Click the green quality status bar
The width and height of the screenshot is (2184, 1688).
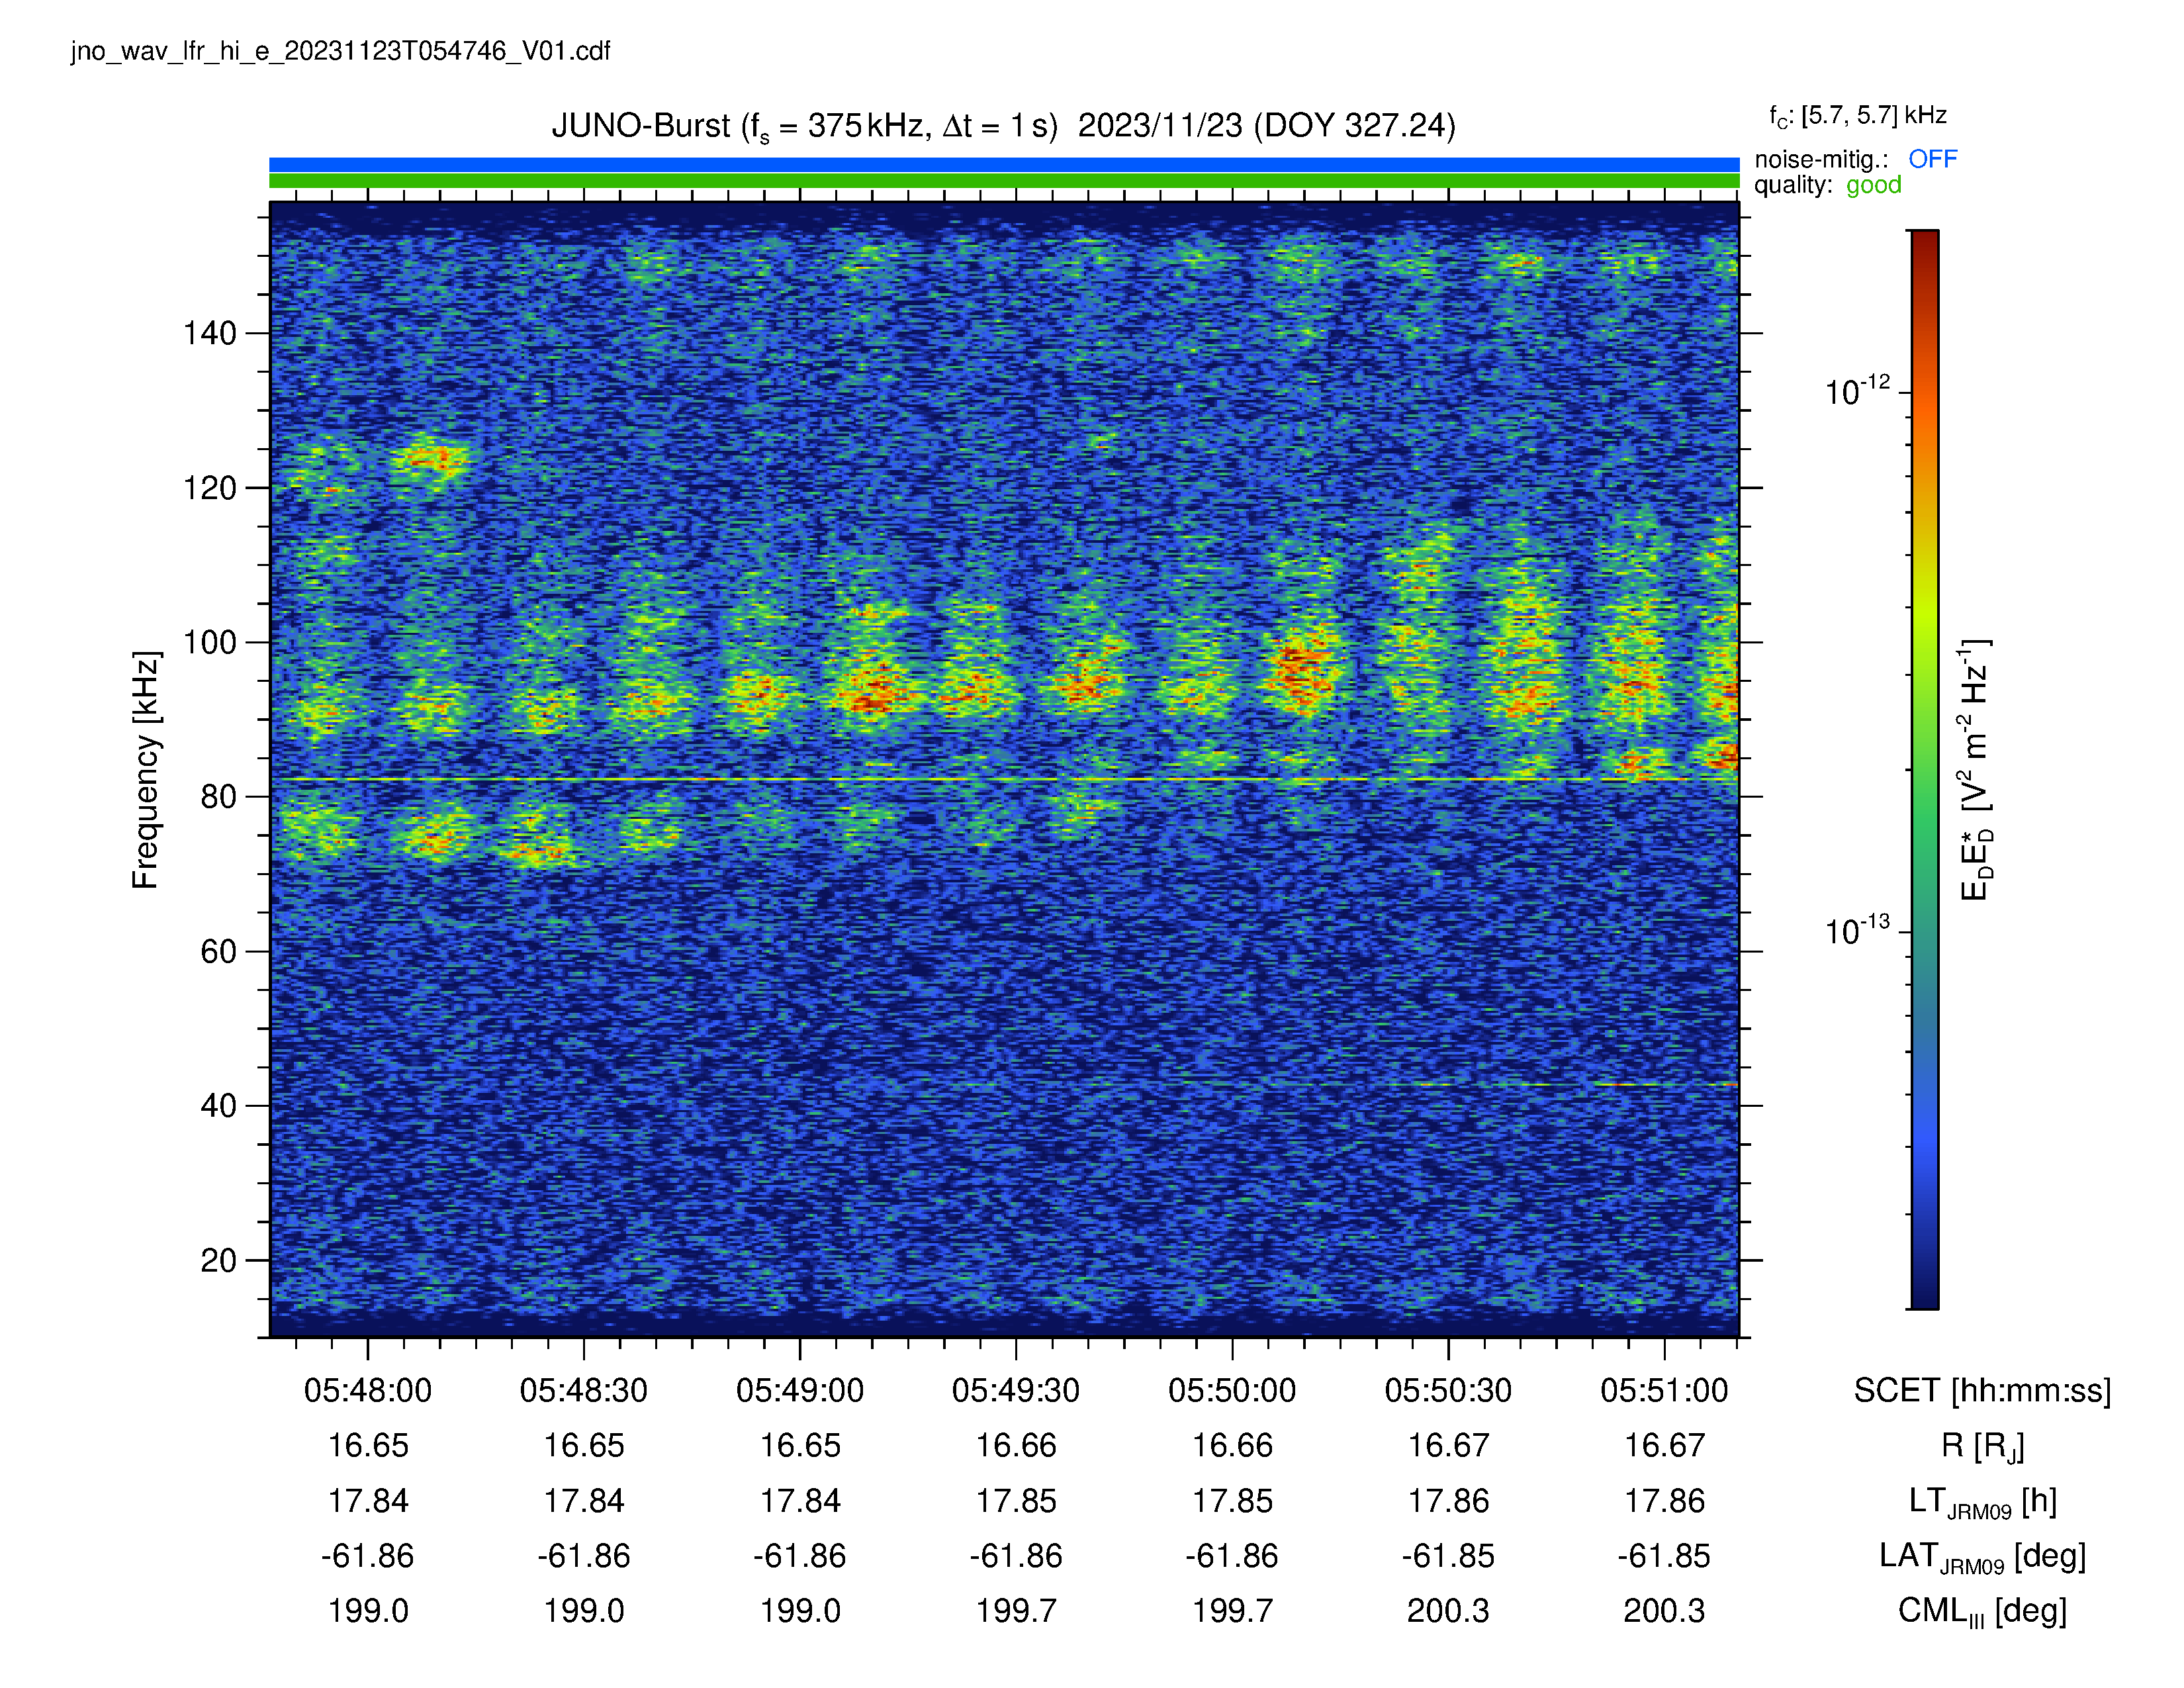(x=1004, y=181)
